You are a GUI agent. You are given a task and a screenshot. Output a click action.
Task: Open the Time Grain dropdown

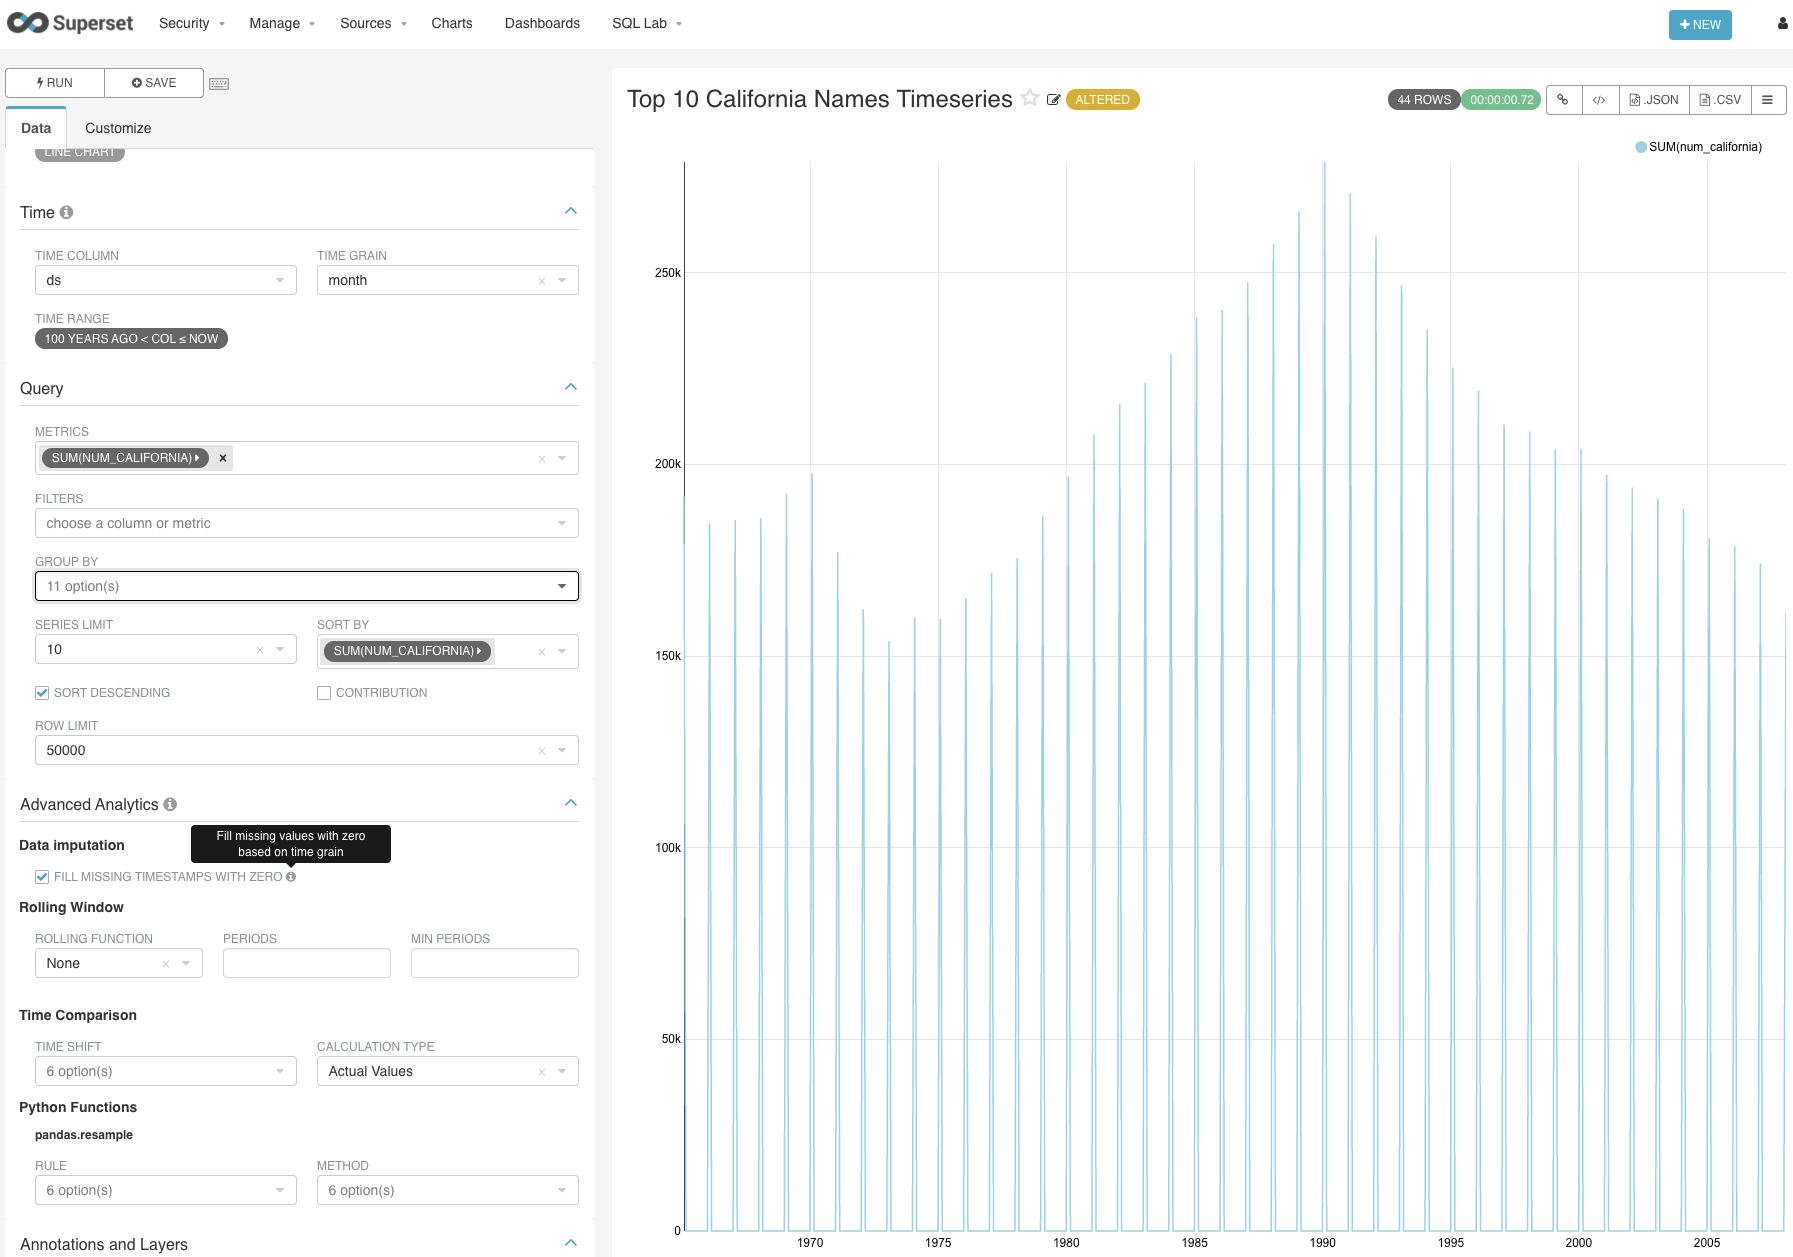[448, 280]
